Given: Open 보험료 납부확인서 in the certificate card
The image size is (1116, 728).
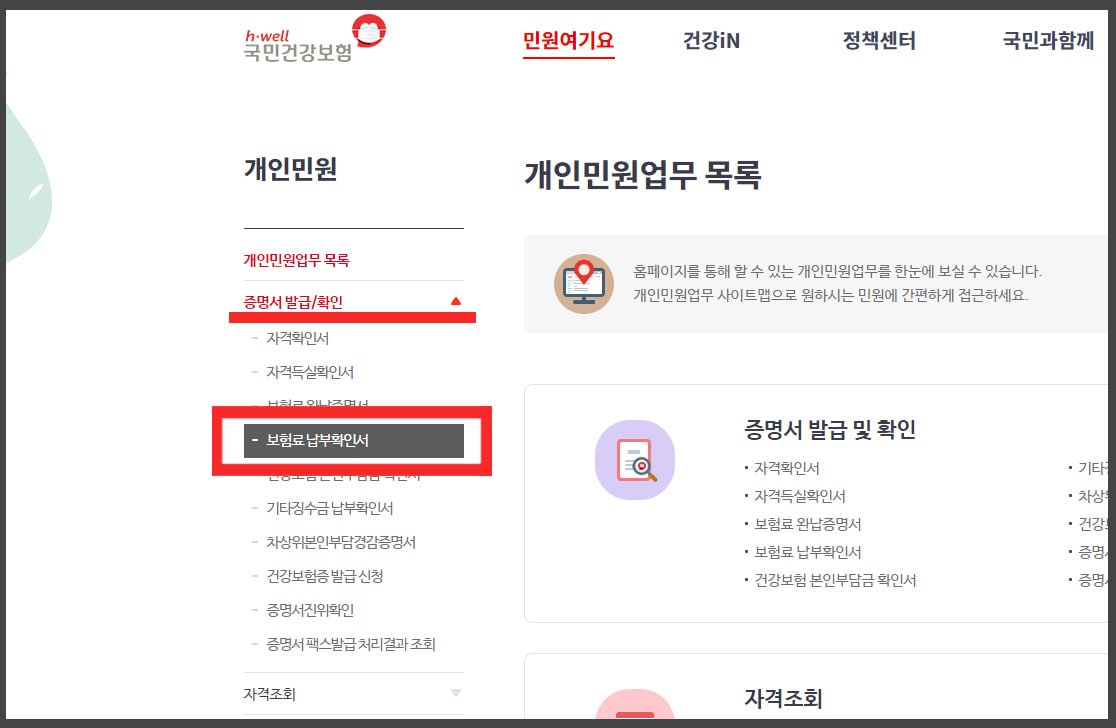Looking at the screenshot, I should point(807,552).
